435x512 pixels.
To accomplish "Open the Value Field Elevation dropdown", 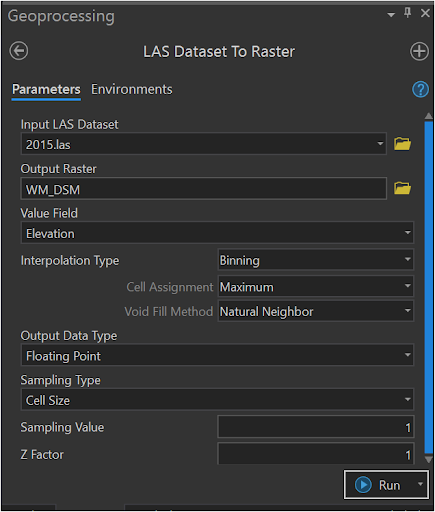I will click(217, 233).
